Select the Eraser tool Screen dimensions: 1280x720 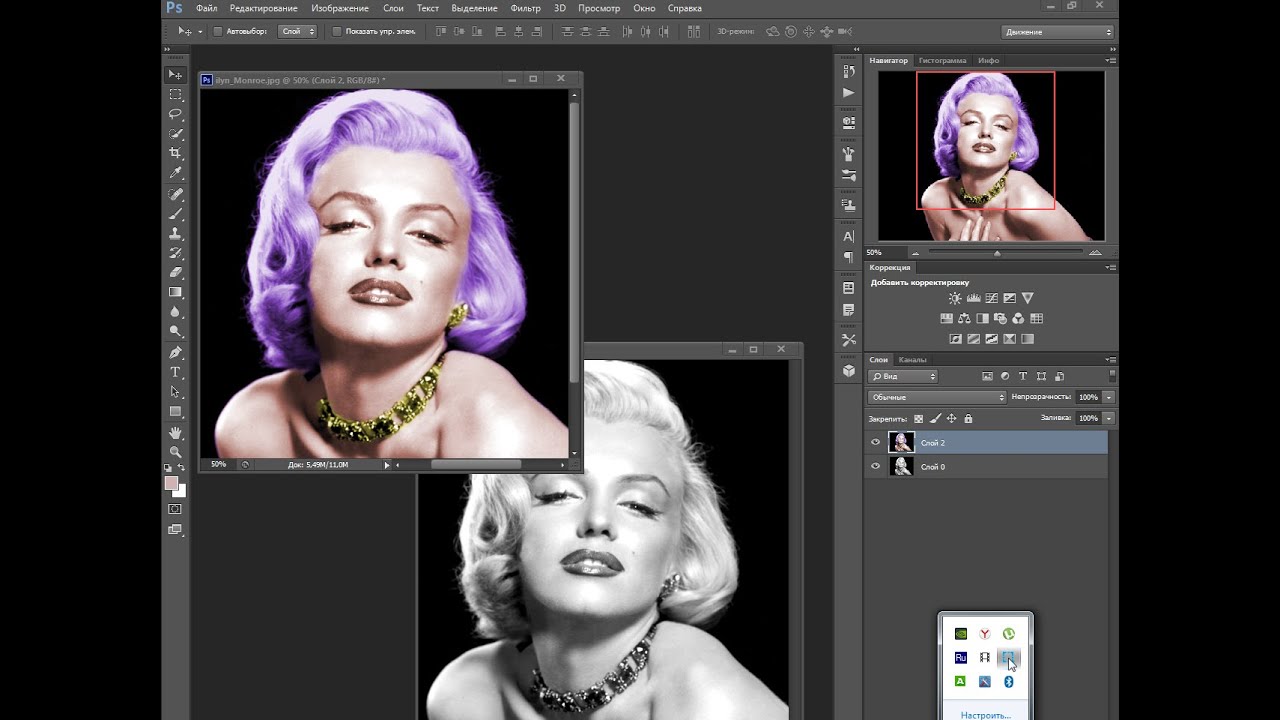[176, 272]
